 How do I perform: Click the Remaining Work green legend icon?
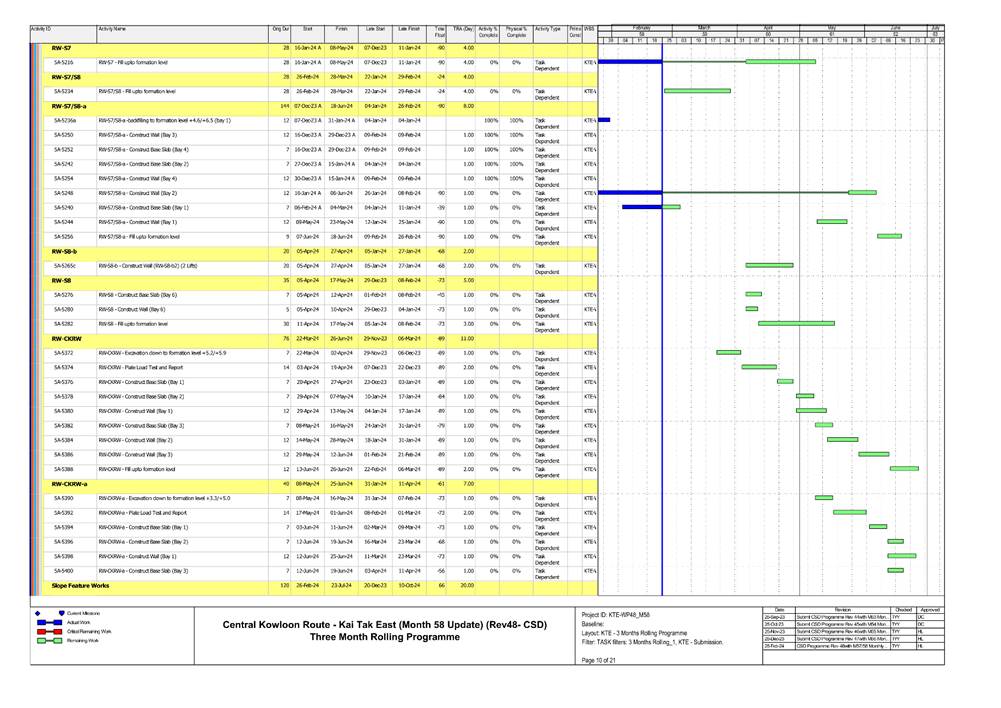pyautogui.click(x=46, y=642)
